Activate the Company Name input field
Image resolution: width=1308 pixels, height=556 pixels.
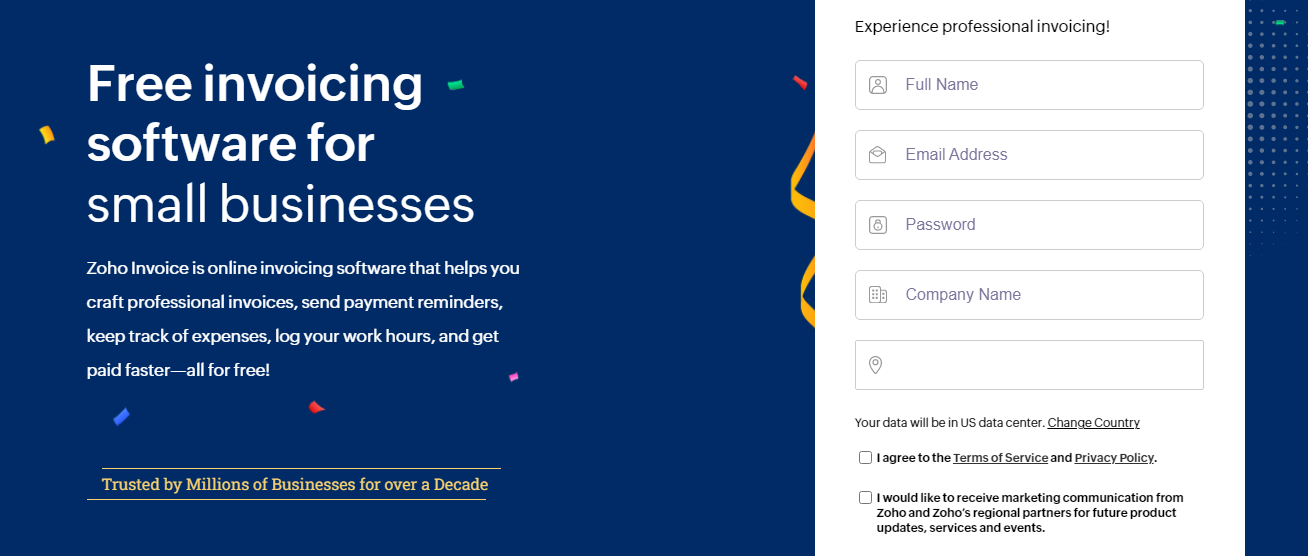tap(1029, 295)
